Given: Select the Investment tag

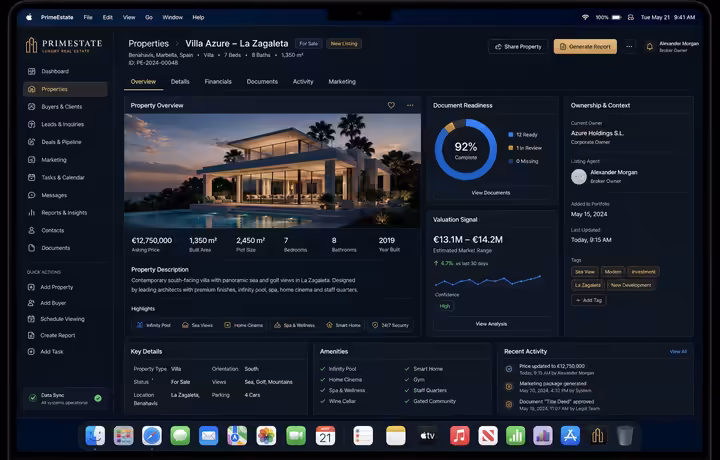Looking at the screenshot, I should point(643,272).
